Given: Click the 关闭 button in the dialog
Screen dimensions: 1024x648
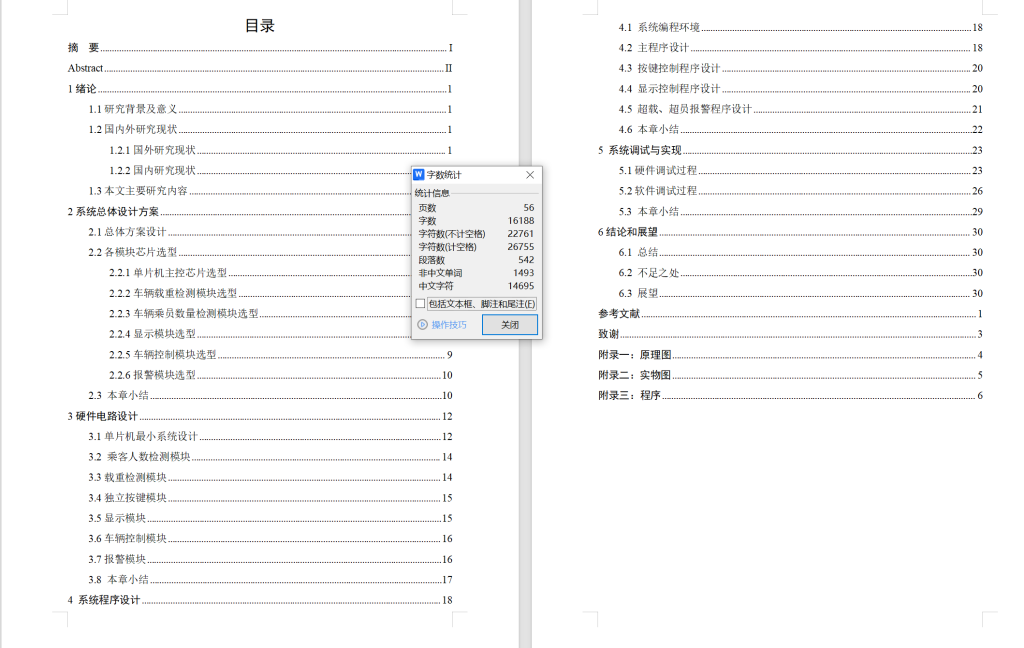Looking at the screenshot, I should pyautogui.click(x=509, y=325).
